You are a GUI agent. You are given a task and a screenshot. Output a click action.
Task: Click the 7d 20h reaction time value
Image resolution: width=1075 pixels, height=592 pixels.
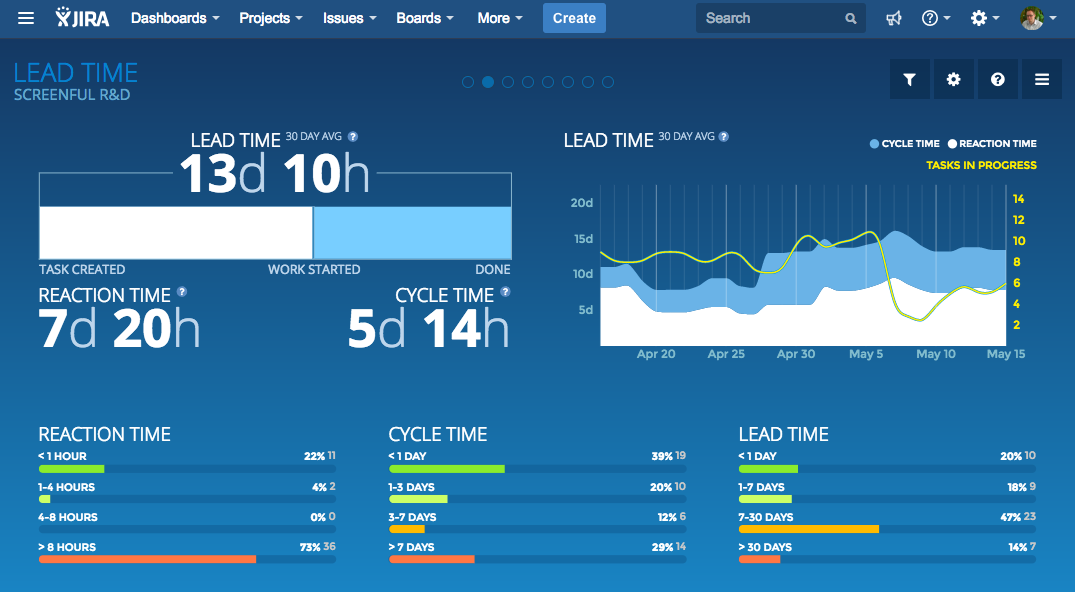coord(119,329)
